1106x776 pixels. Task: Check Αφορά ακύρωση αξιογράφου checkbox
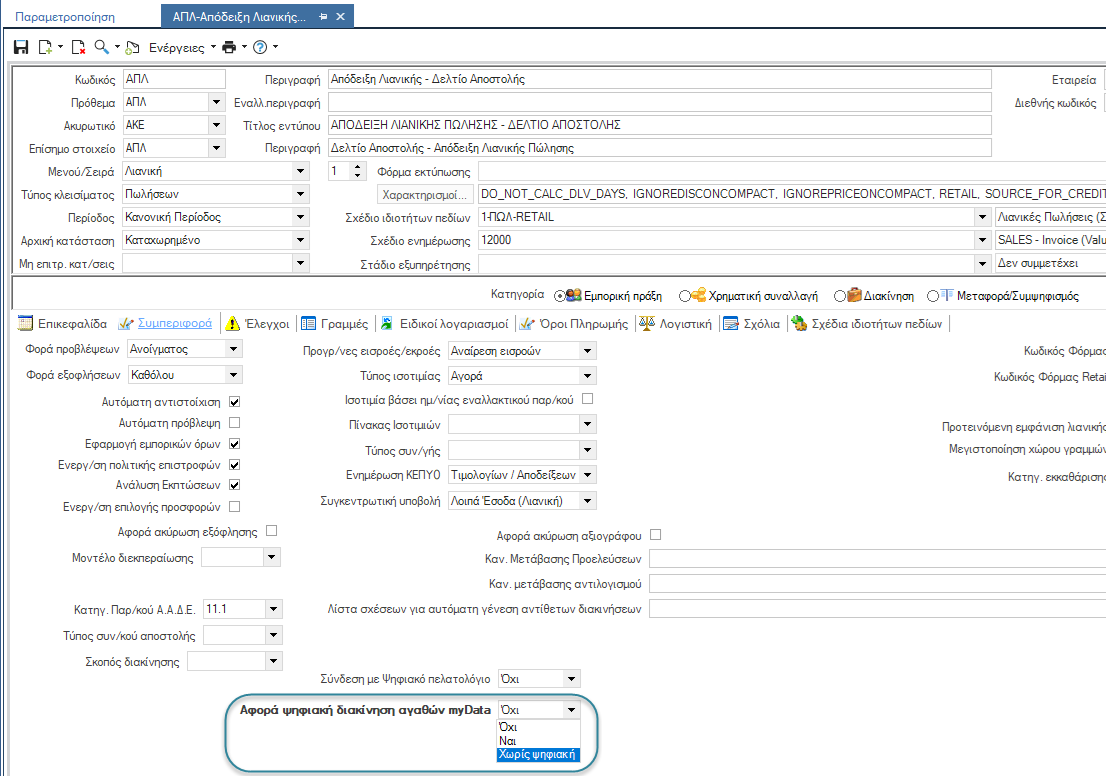(x=655, y=535)
